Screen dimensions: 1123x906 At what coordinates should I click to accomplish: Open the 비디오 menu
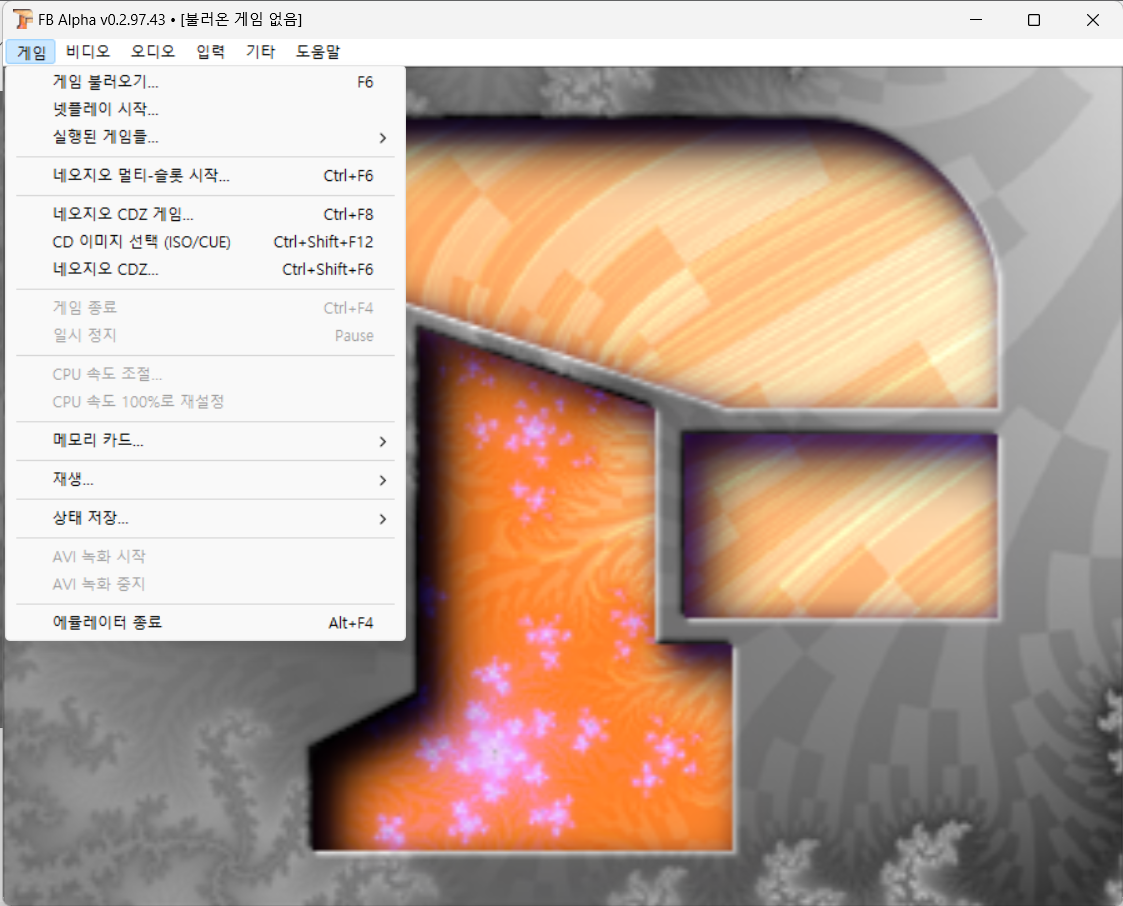(88, 52)
